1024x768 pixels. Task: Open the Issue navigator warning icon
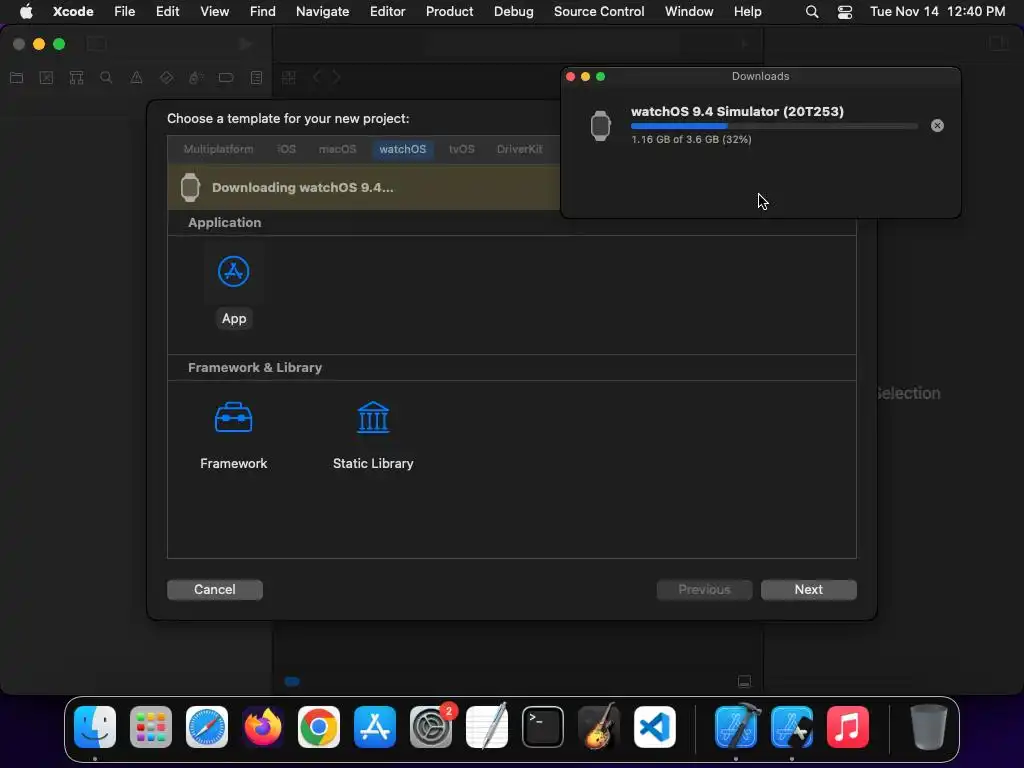pyautogui.click(x=136, y=78)
